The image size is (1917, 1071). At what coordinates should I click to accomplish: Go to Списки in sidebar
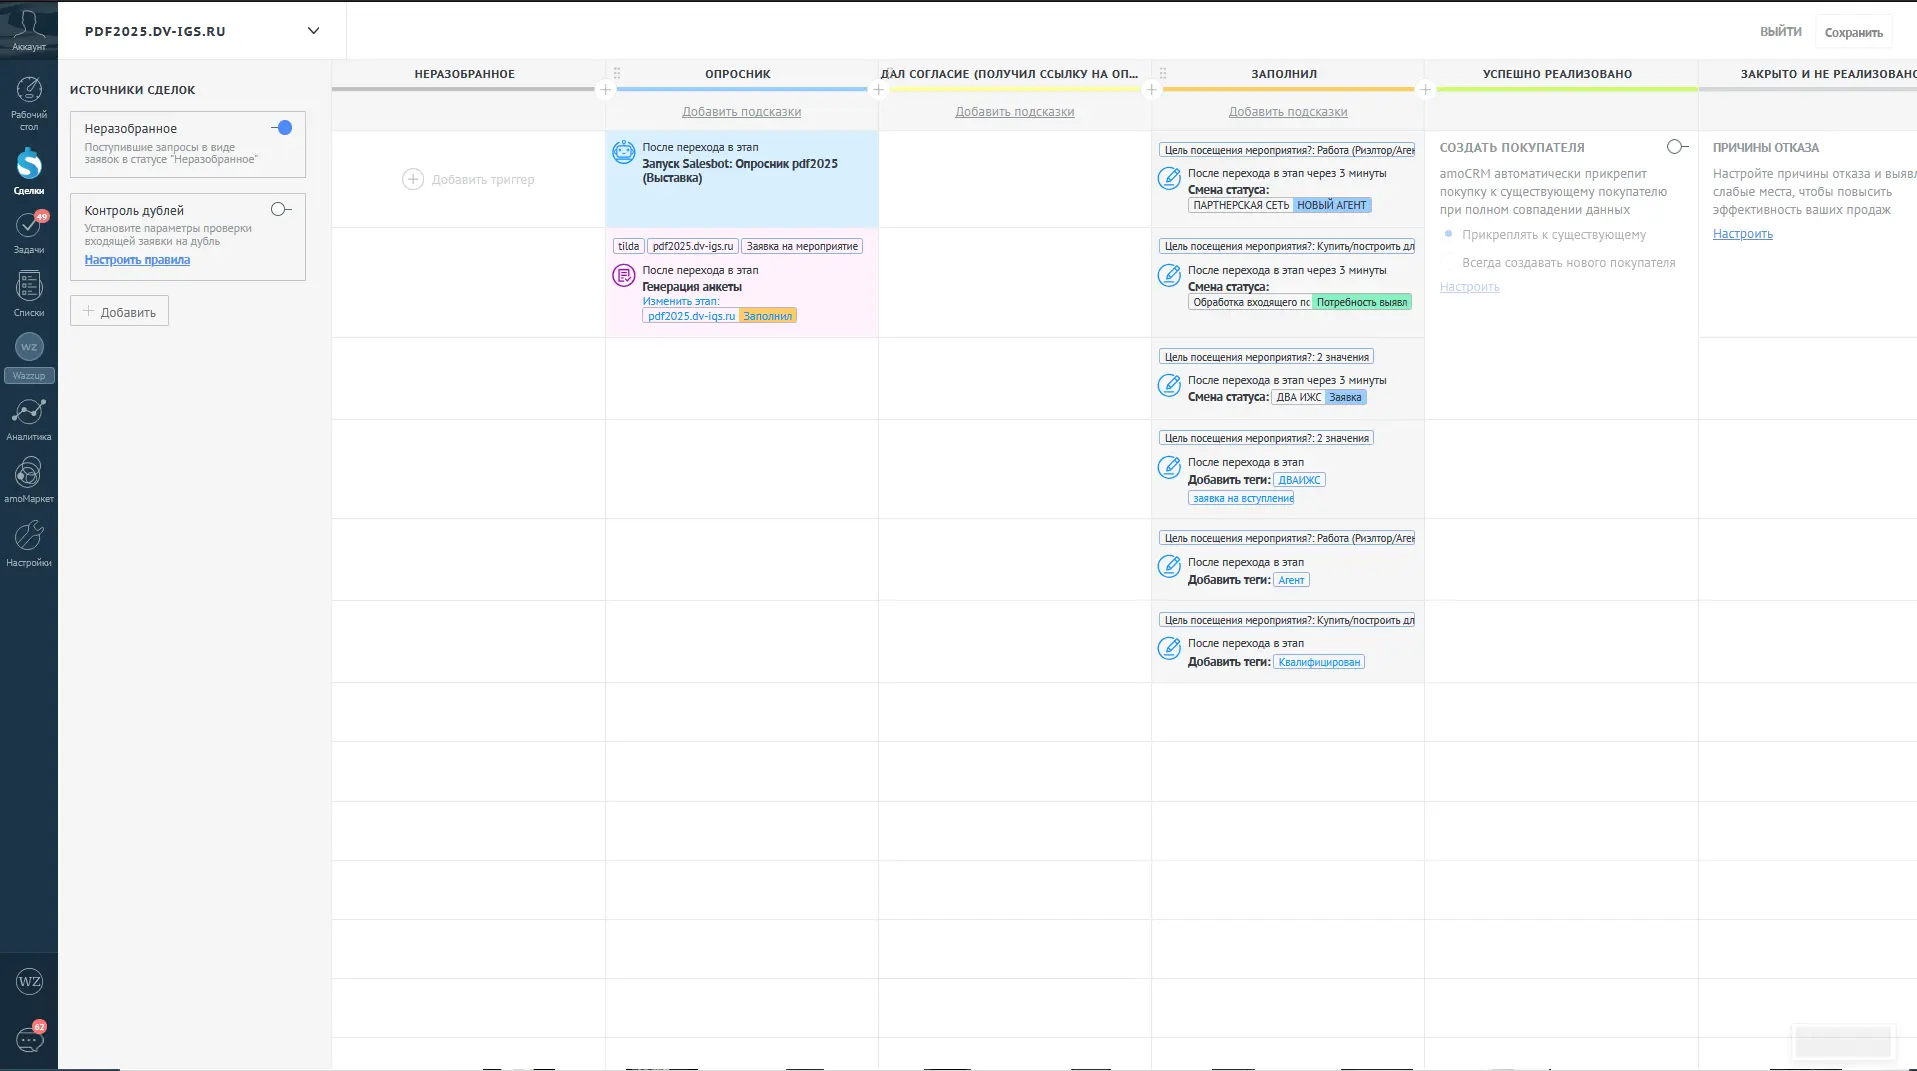point(29,293)
